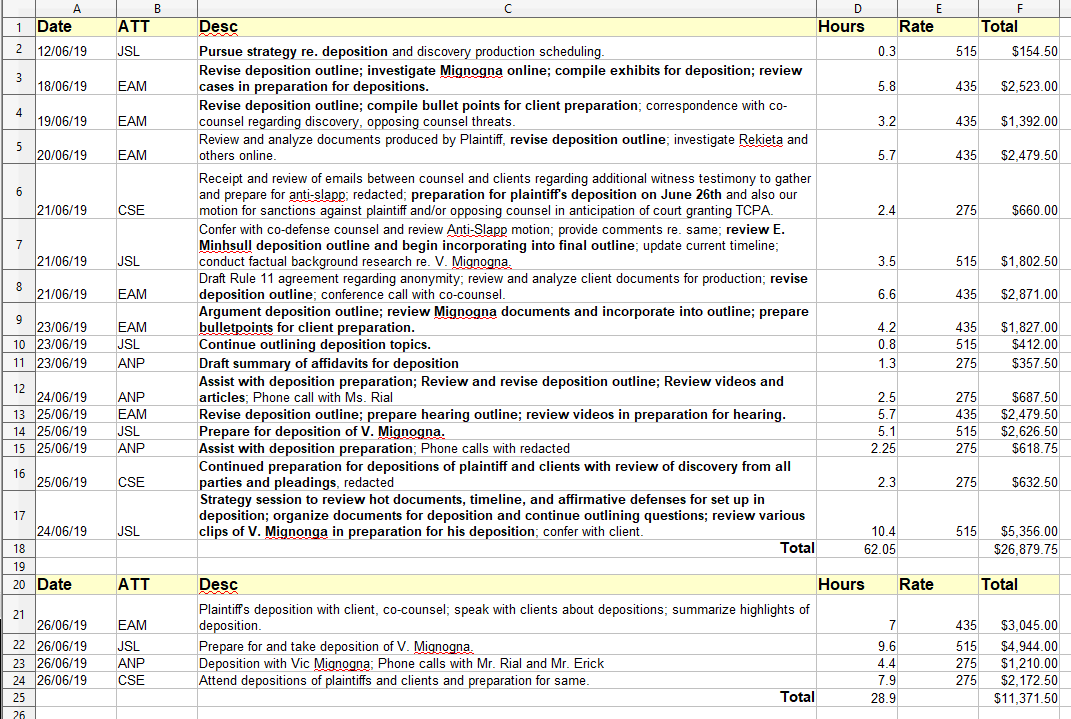Image resolution: width=1071 pixels, height=719 pixels.
Task: Click the amount cell '$3,045.00'
Action: pyautogui.click(x=1019, y=615)
